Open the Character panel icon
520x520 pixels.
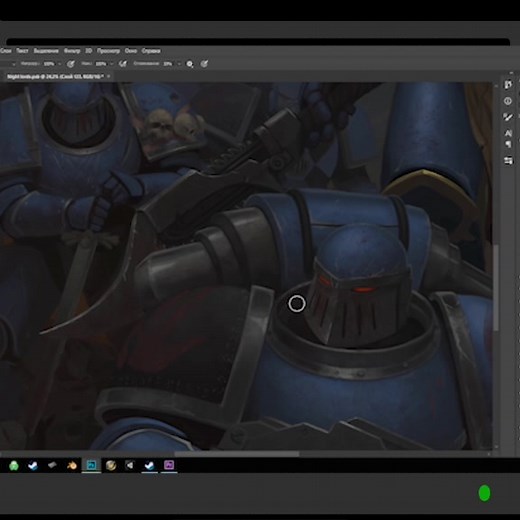click(x=508, y=133)
